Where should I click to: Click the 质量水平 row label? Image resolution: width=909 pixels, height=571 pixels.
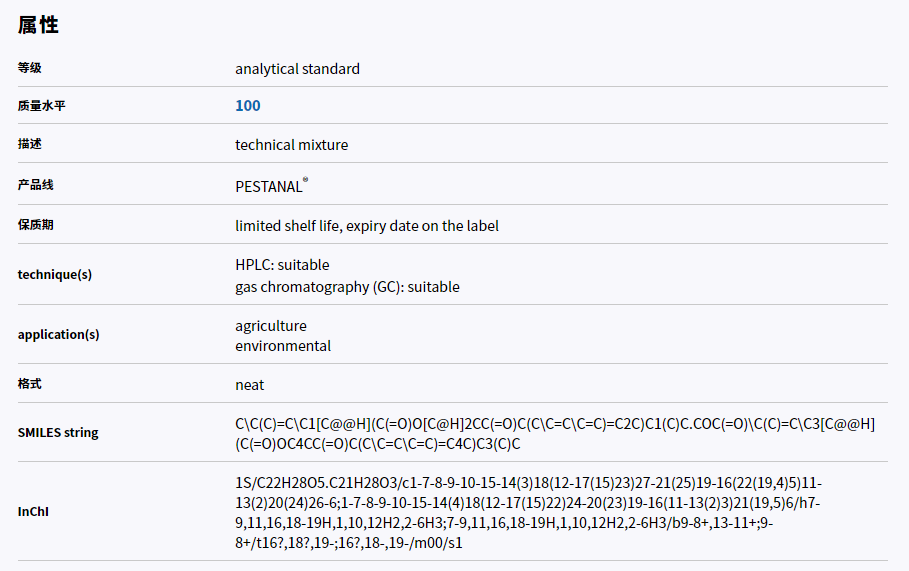pos(42,106)
